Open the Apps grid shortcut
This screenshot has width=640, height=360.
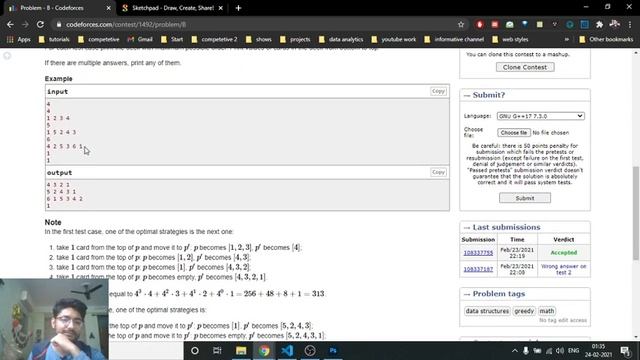point(19,39)
